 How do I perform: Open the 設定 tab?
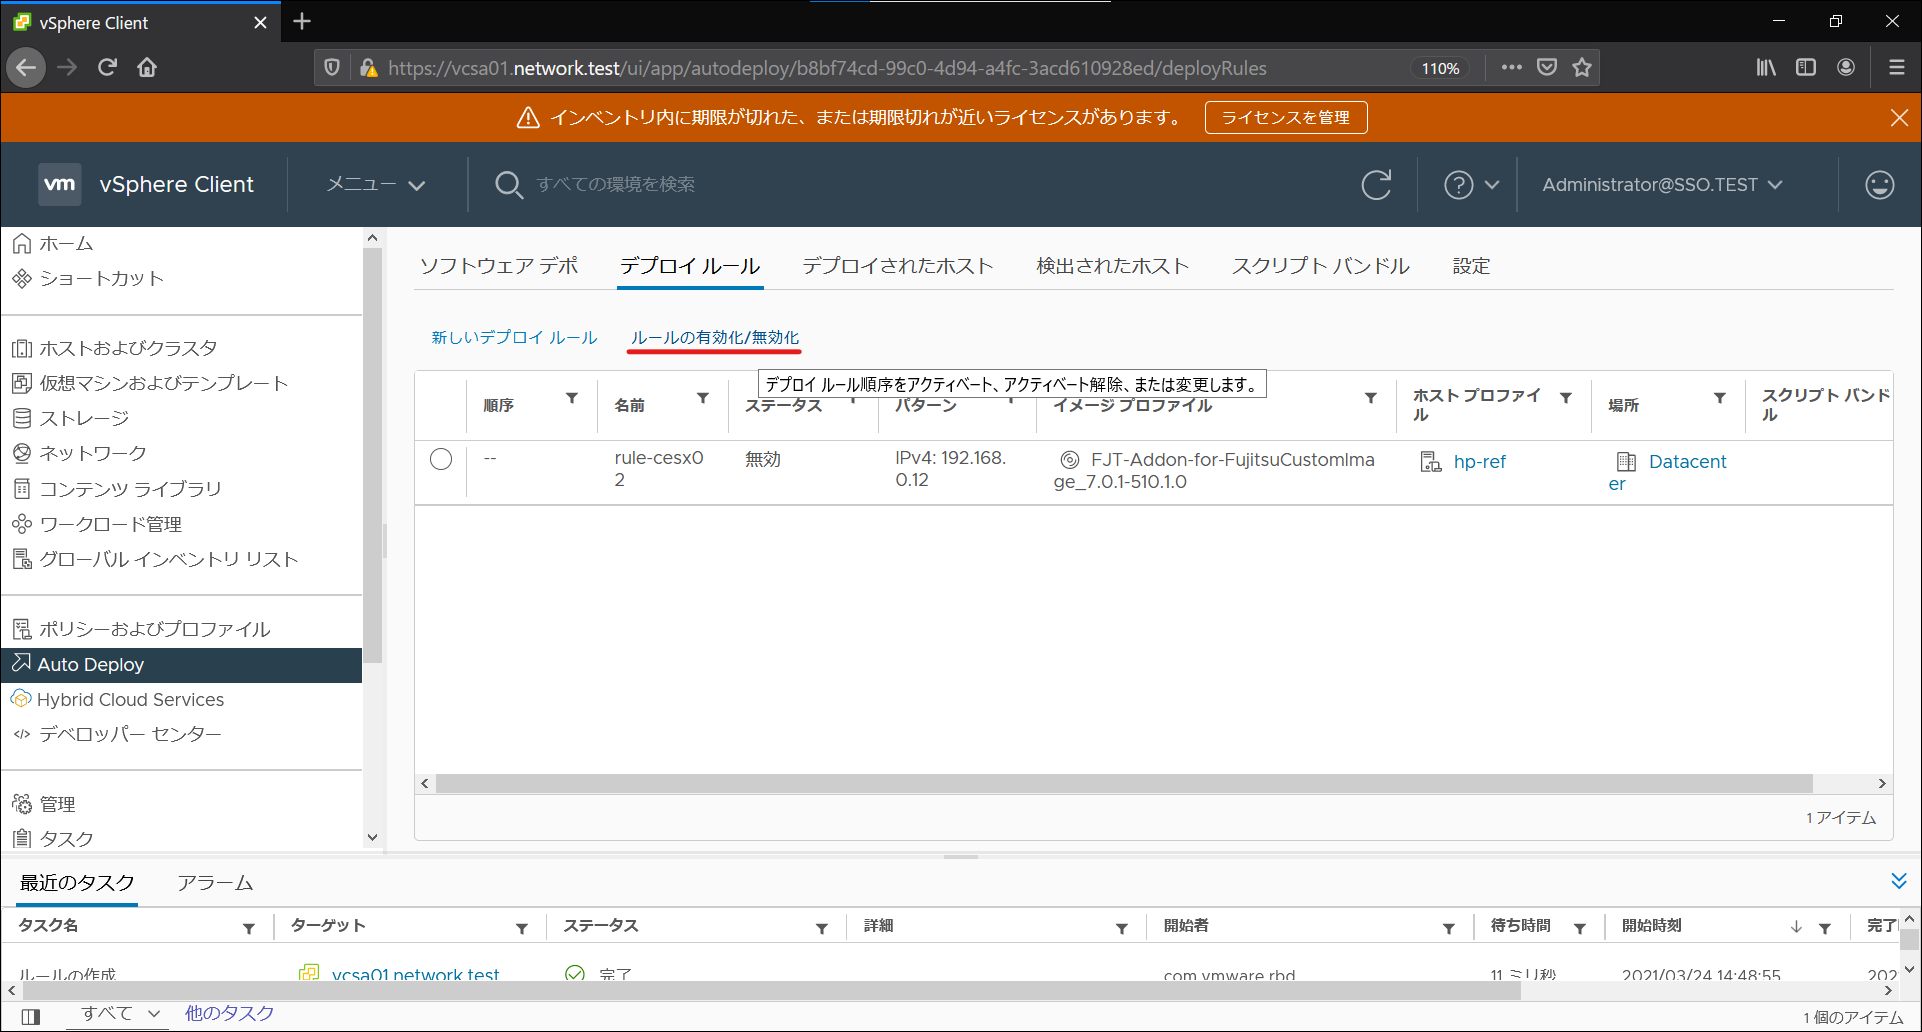tap(1471, 266)
